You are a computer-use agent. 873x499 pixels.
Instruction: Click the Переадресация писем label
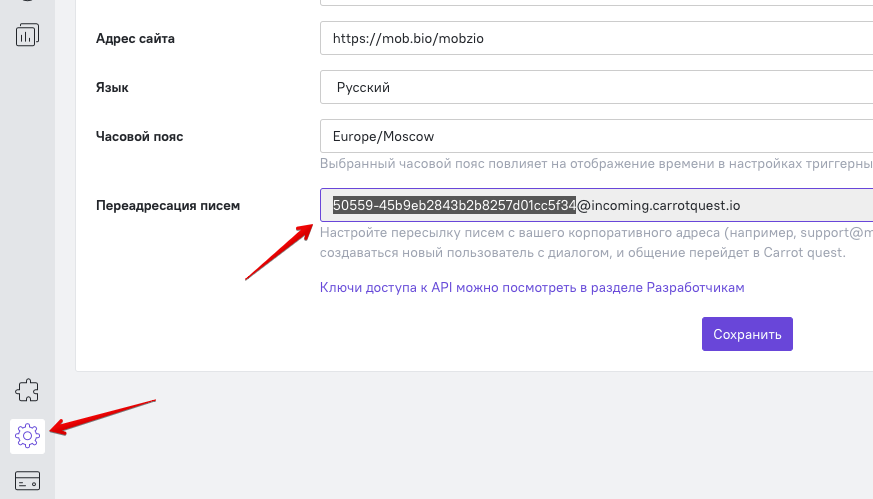(x=168, y=206)
